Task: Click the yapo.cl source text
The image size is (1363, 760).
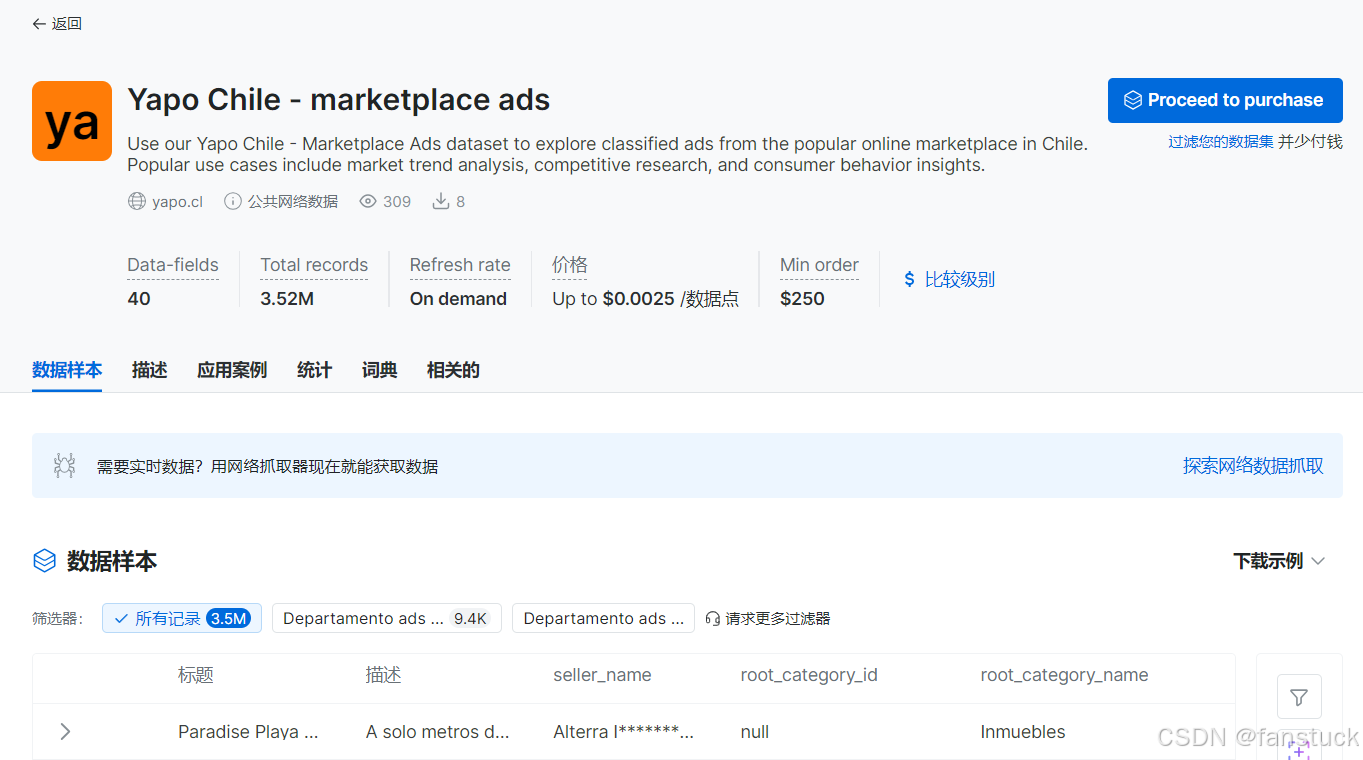Action: 177,202
